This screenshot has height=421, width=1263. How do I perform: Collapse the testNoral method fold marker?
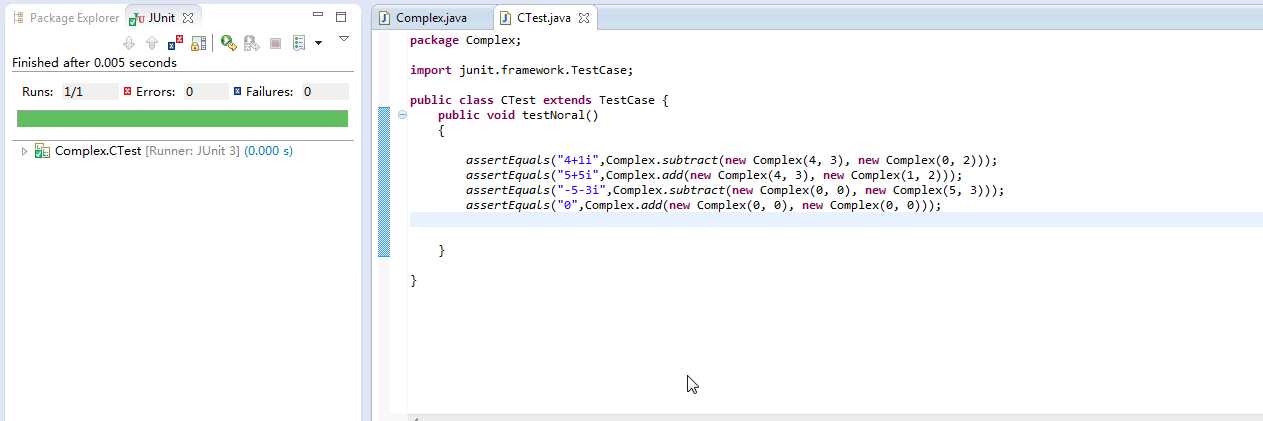click(x=403, y=115)
